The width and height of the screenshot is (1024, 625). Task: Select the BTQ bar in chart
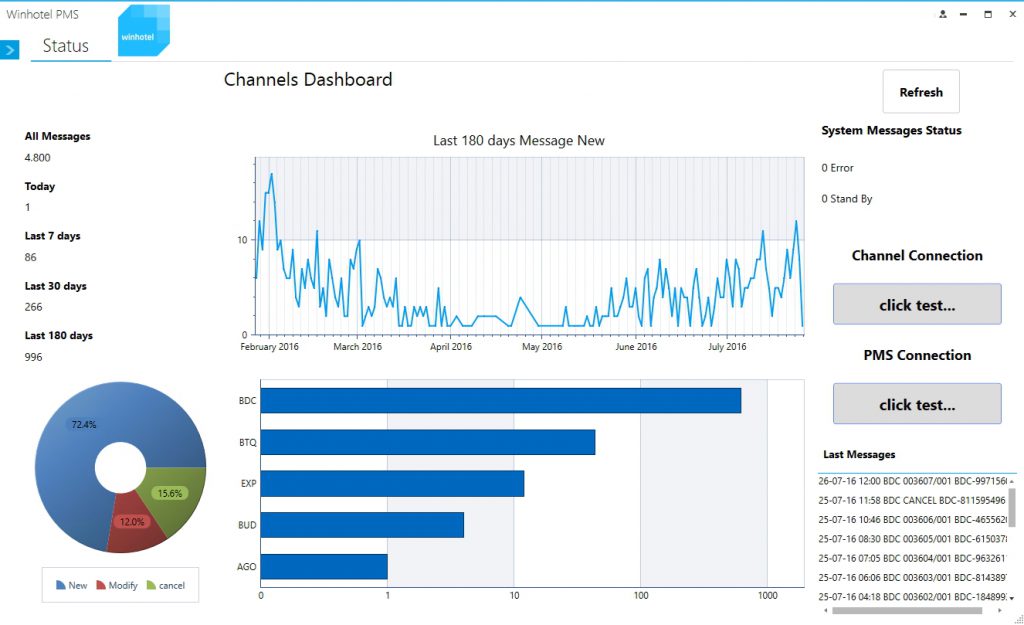(428, 442)
